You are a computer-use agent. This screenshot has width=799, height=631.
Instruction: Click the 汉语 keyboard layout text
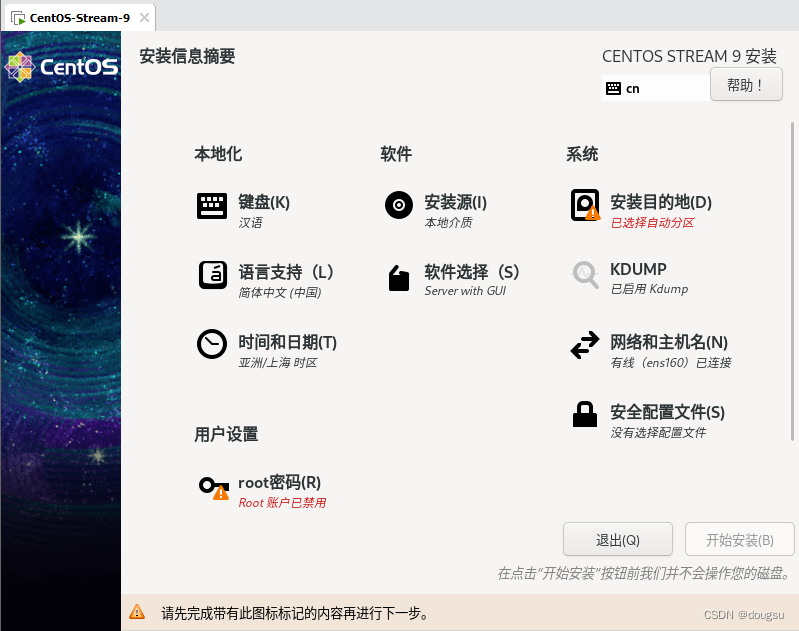coord(250,223)
